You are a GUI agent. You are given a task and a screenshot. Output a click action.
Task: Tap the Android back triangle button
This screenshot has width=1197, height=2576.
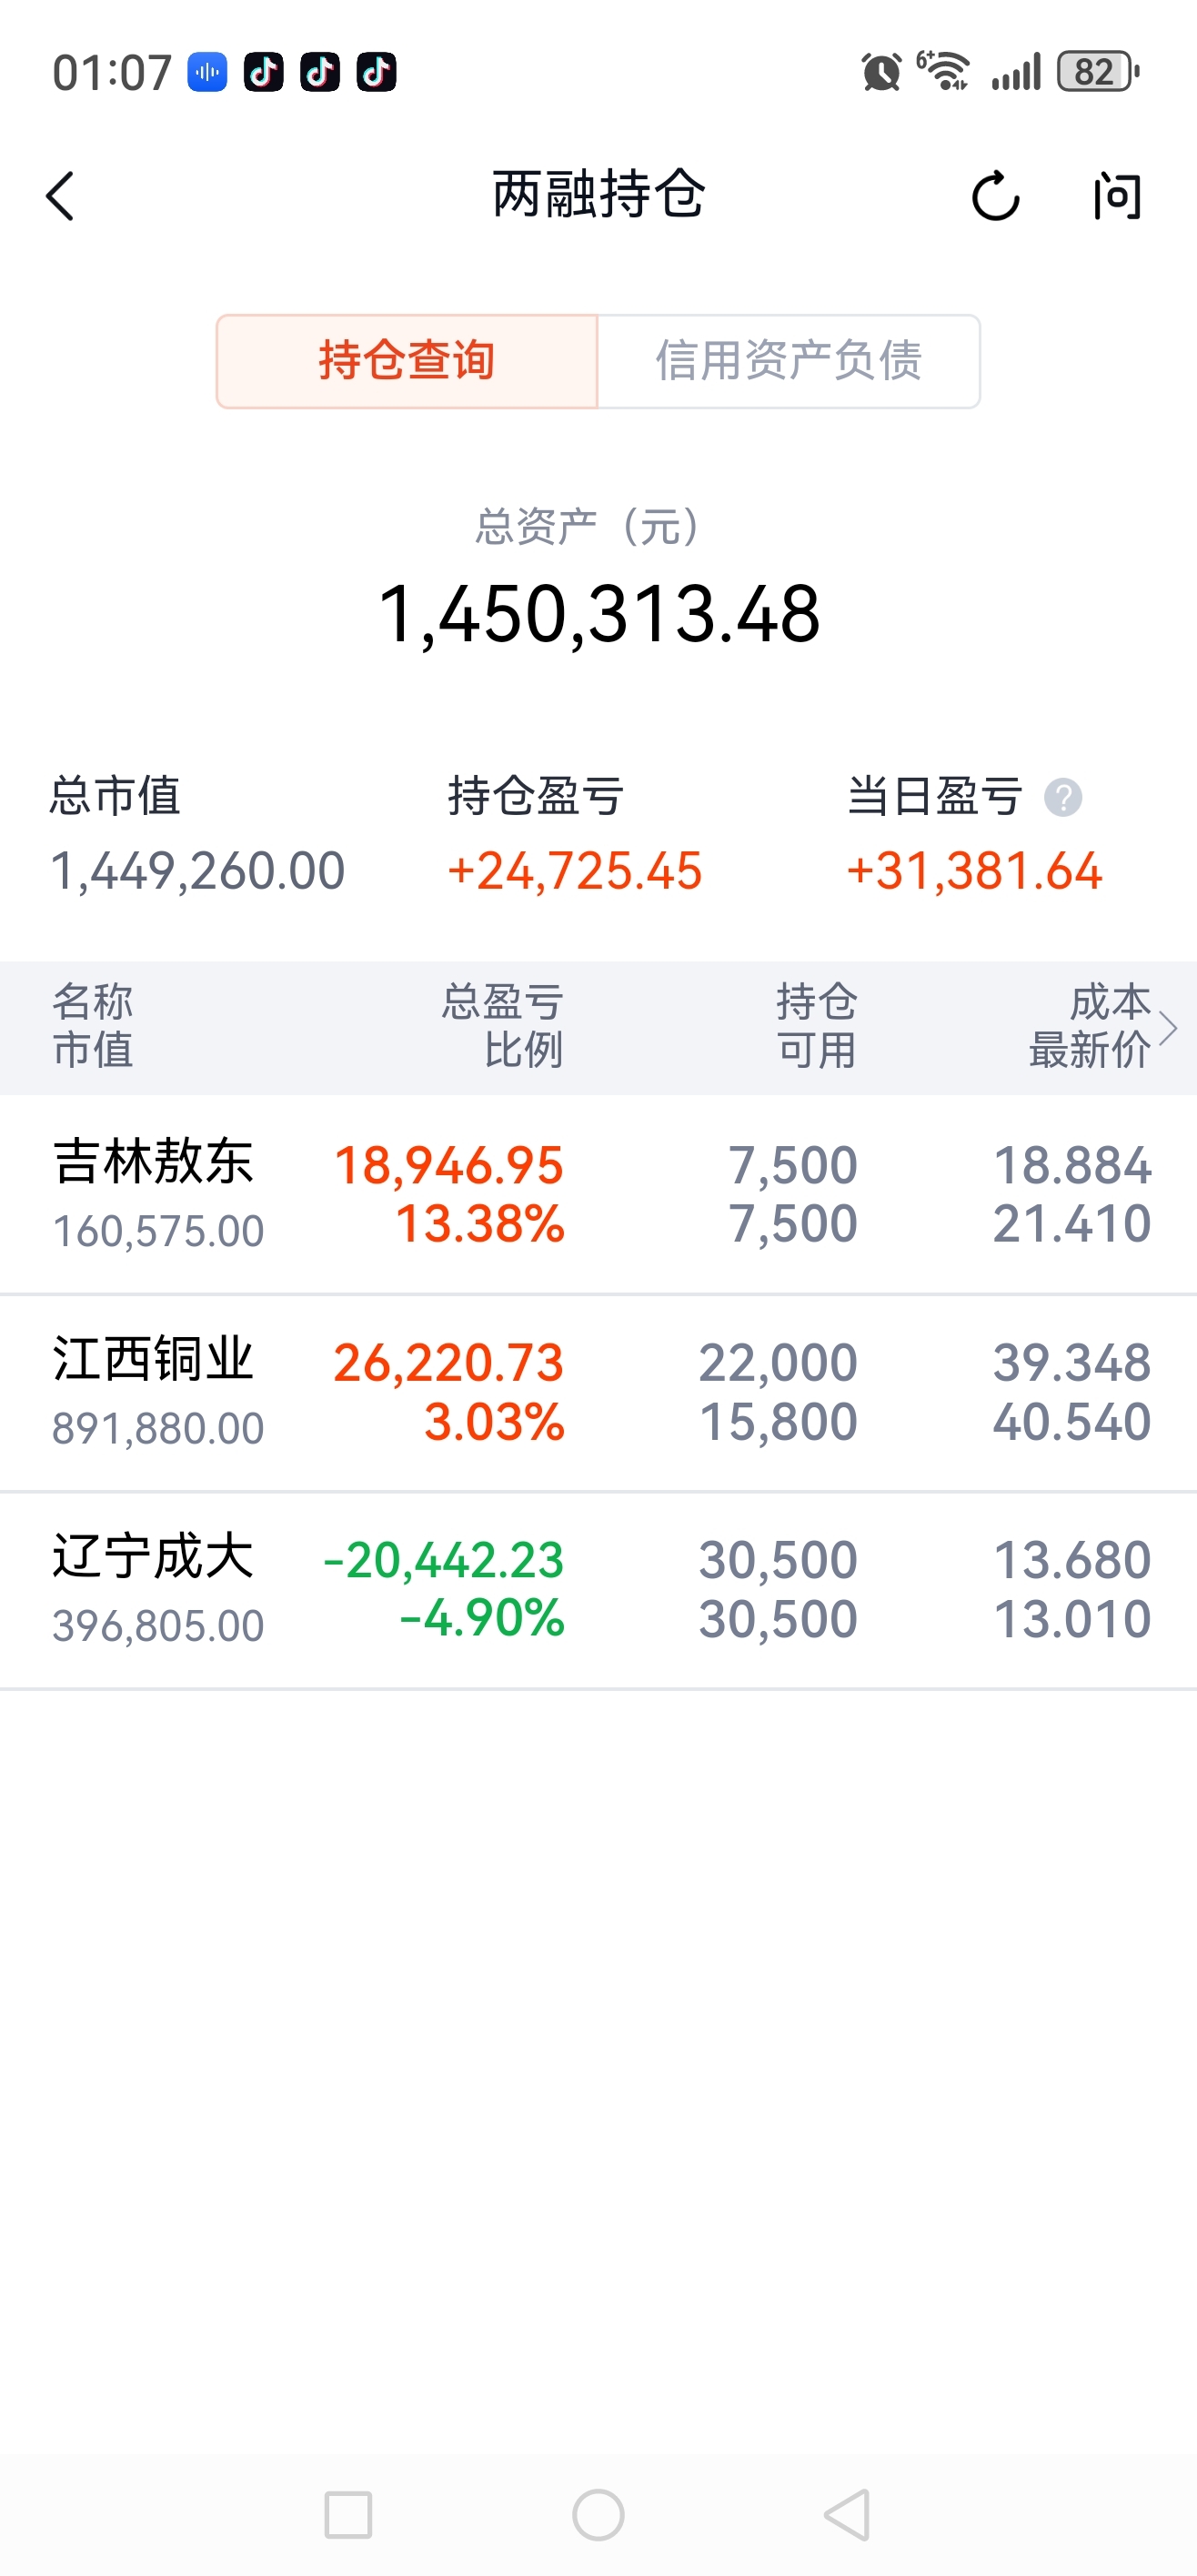tap(848, 2515)
